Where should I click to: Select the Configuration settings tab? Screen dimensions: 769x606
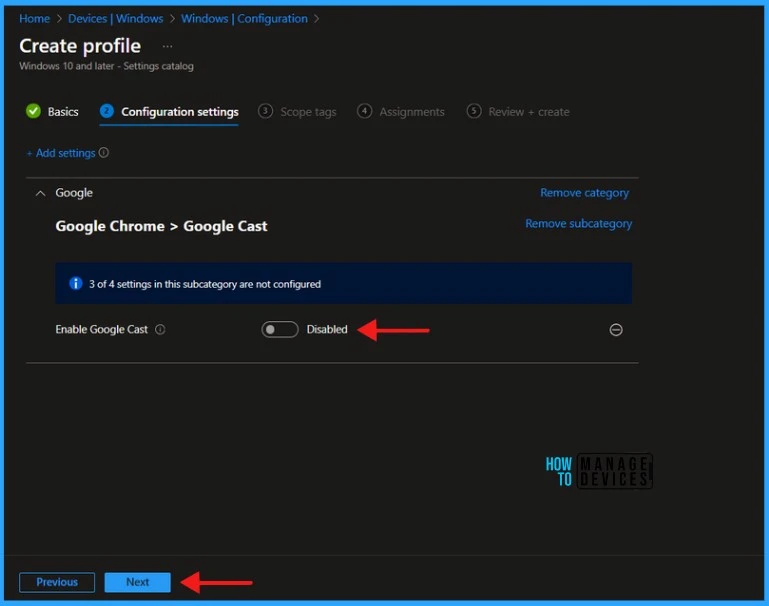tap(169, 112)
